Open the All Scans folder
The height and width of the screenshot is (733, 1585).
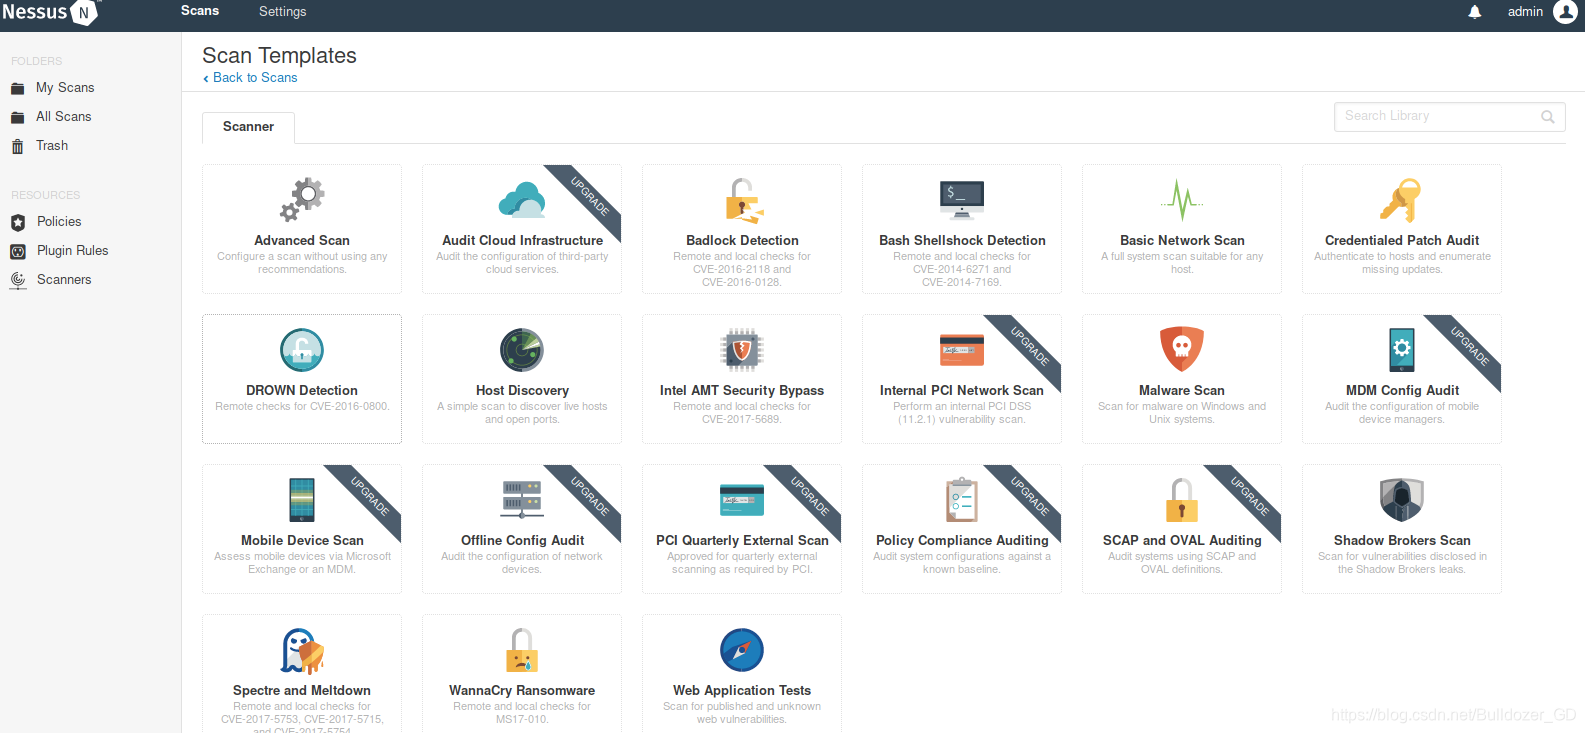coord(64,117)
